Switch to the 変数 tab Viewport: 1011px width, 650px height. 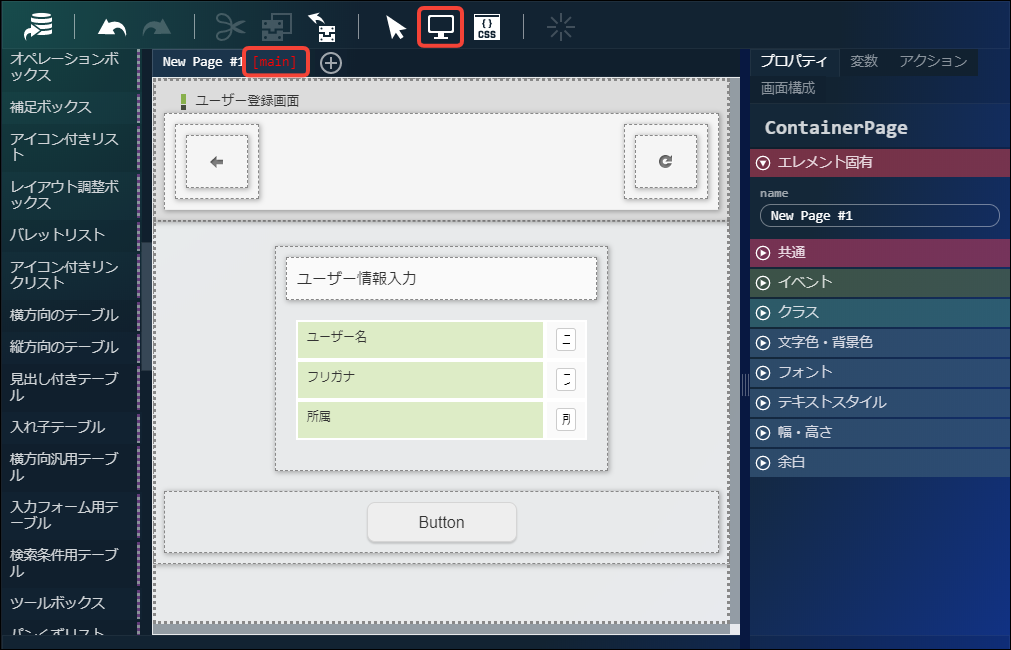point(863,61)
